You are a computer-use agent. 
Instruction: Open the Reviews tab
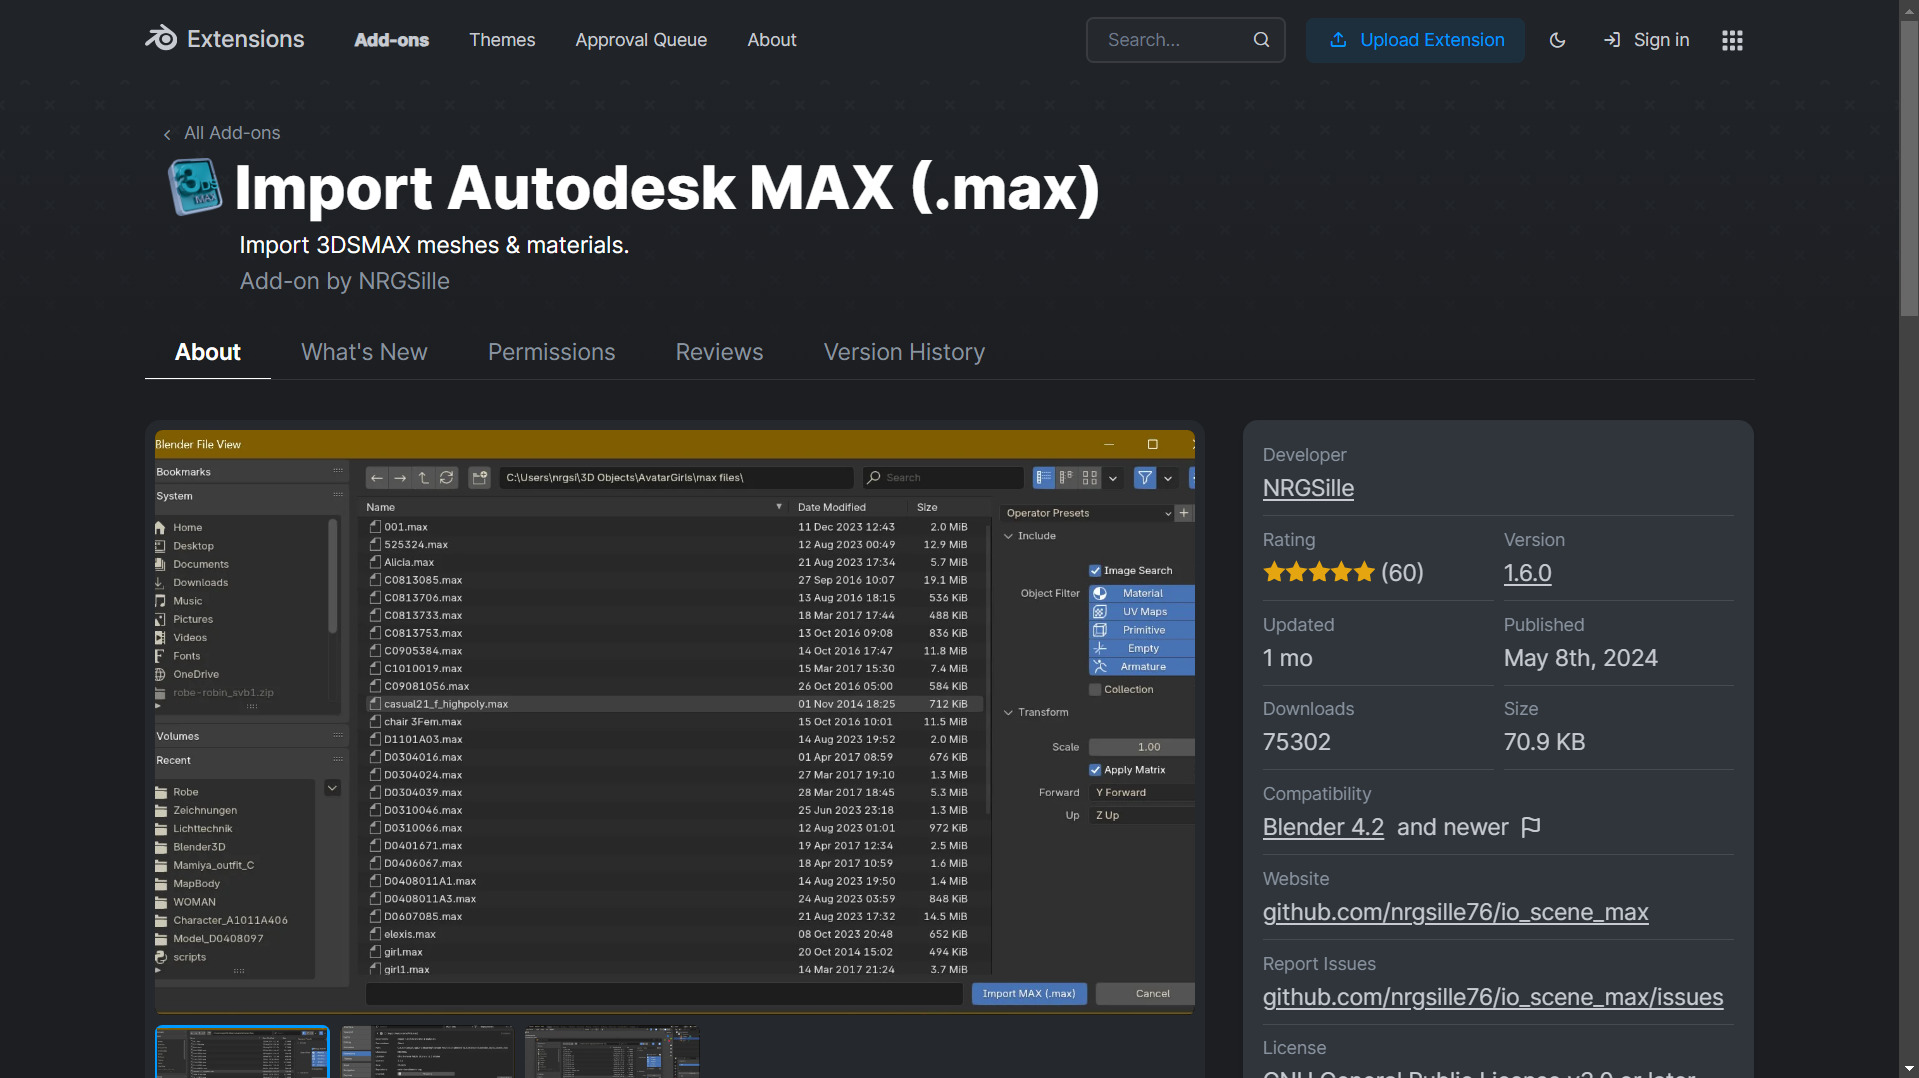719,352
